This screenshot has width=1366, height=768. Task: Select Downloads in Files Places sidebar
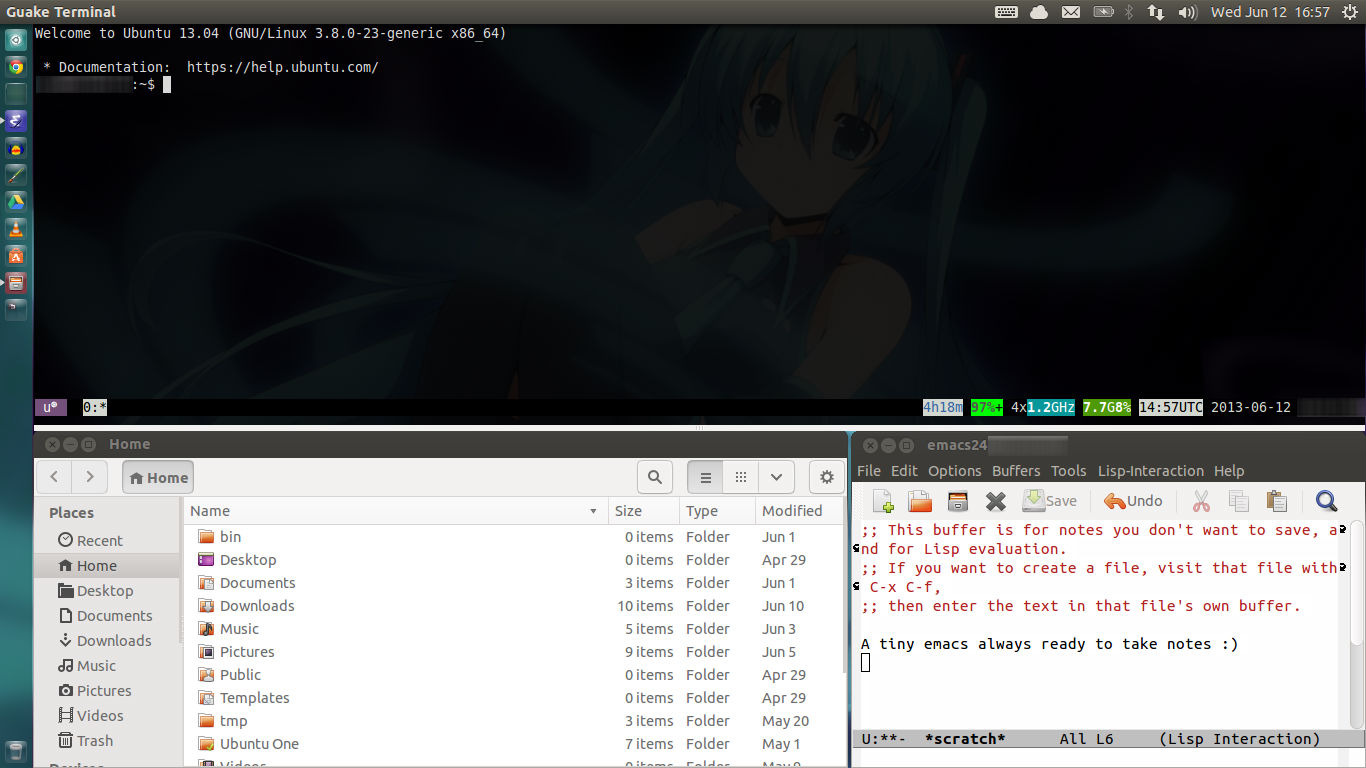(x=107, y=640)
